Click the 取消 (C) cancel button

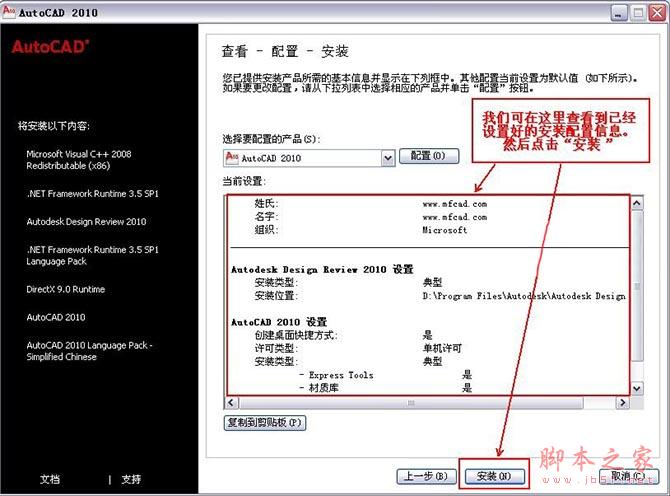628,476
